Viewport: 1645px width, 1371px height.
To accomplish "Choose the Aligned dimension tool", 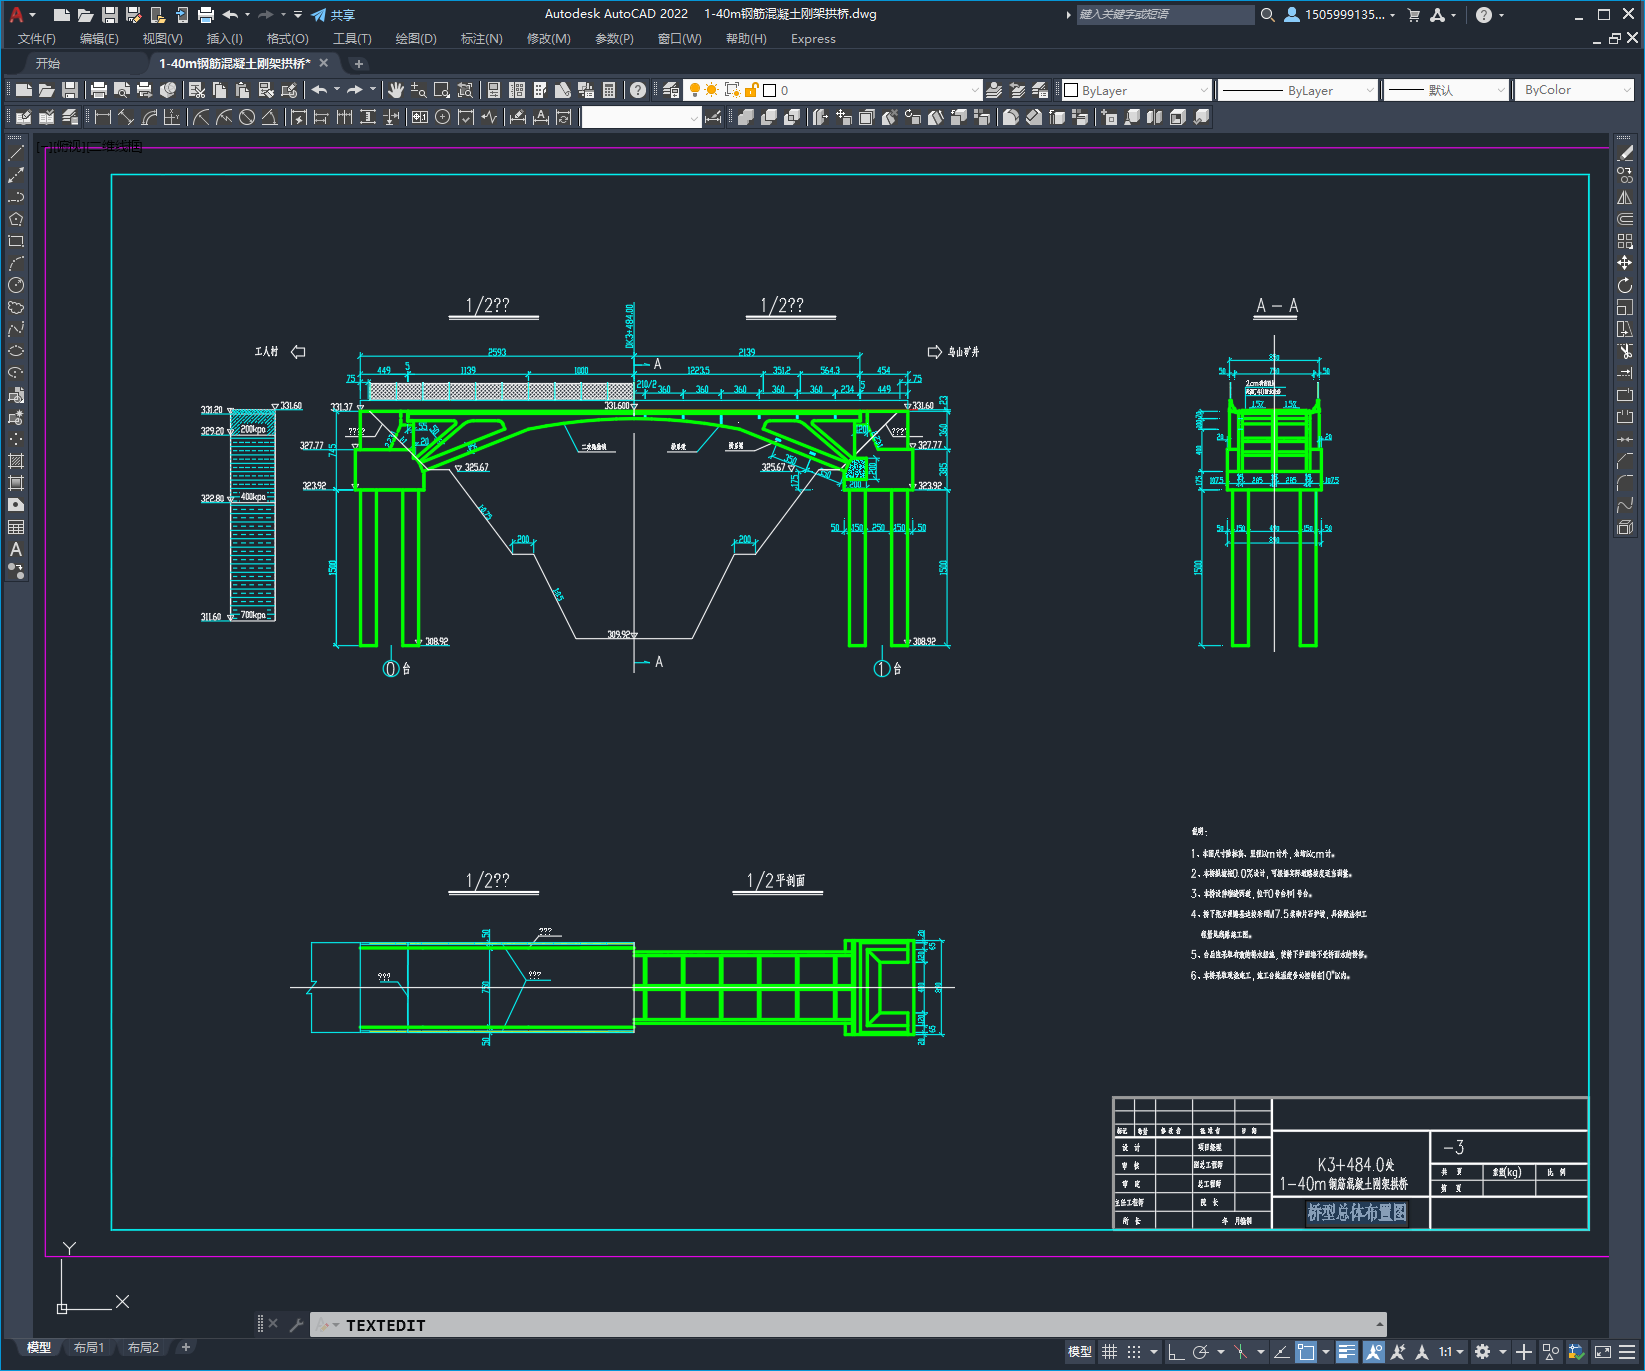I will tap(126, 117).
